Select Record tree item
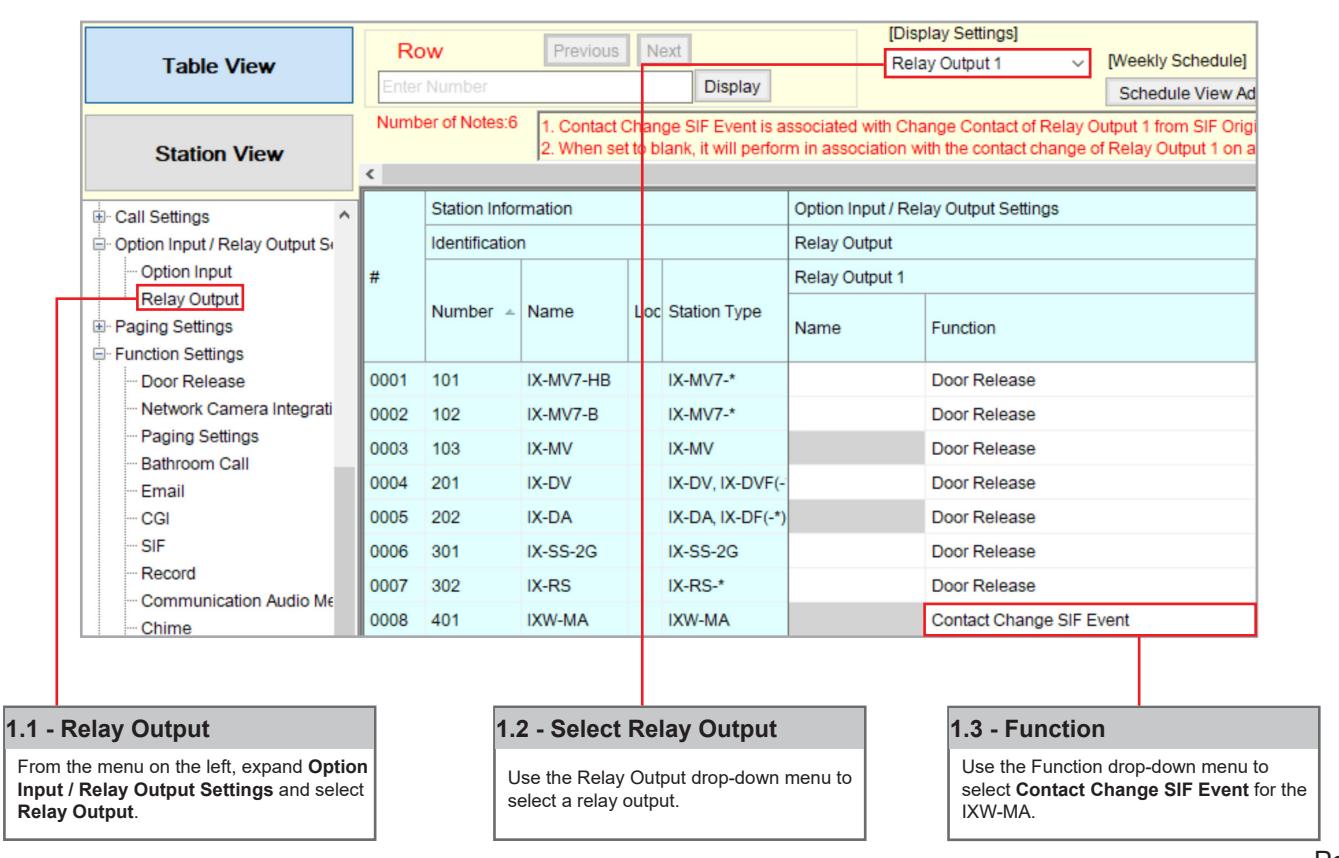This screenshot has height=858, width=1339. (x=167, y=574)
